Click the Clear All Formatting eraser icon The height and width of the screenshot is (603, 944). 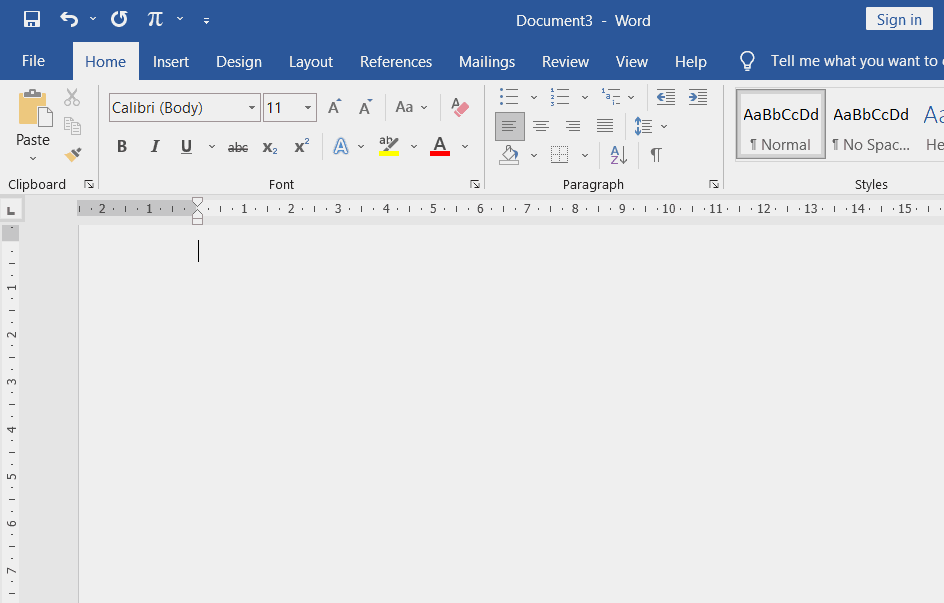pyautogui.click(x=459, y=107)
